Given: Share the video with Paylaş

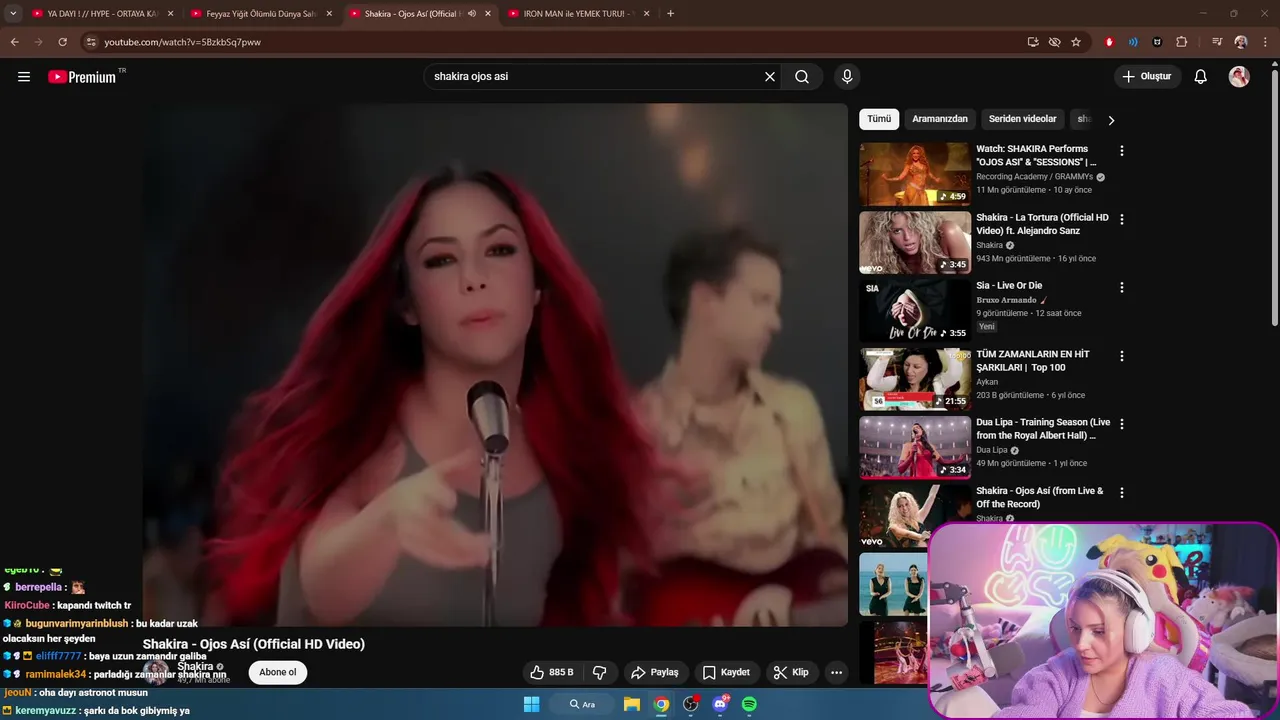Looking at the screenshot, I should [x=655, y=672].
